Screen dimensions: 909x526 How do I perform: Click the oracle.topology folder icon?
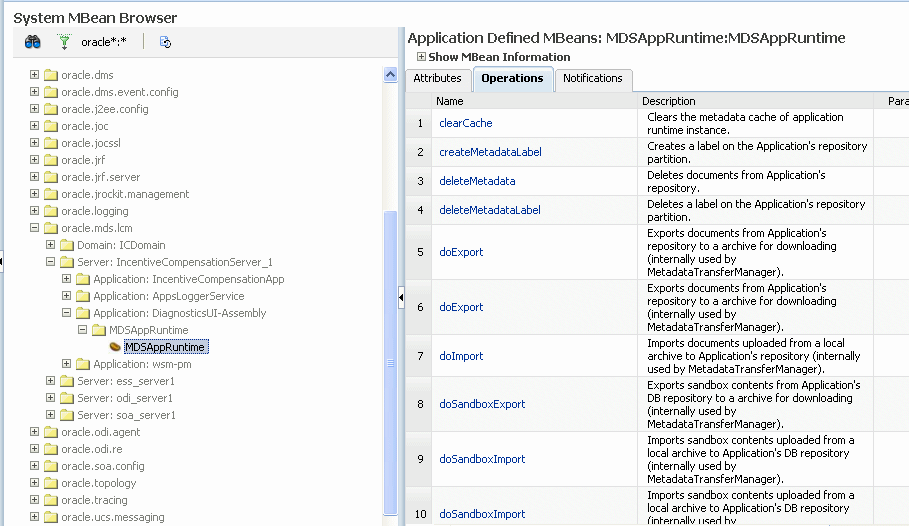pos(51,483)
